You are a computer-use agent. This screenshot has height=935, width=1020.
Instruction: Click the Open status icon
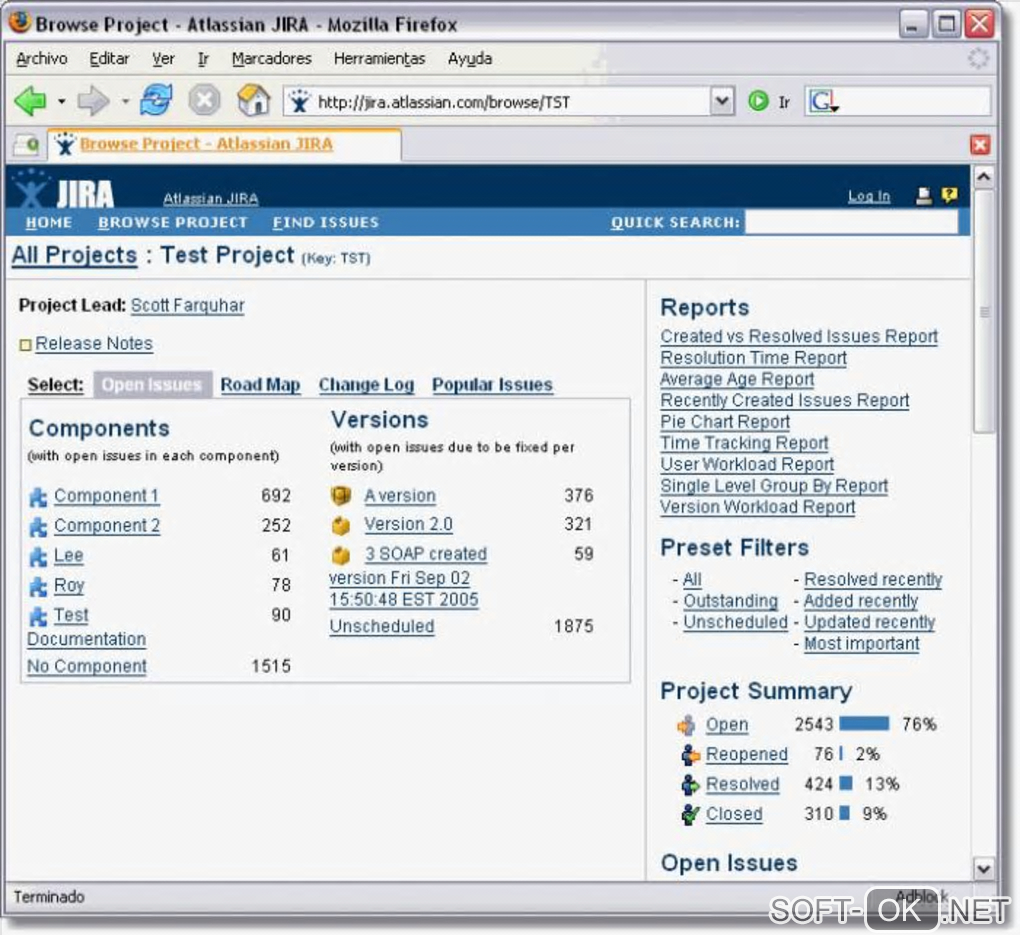pos(687,725)
